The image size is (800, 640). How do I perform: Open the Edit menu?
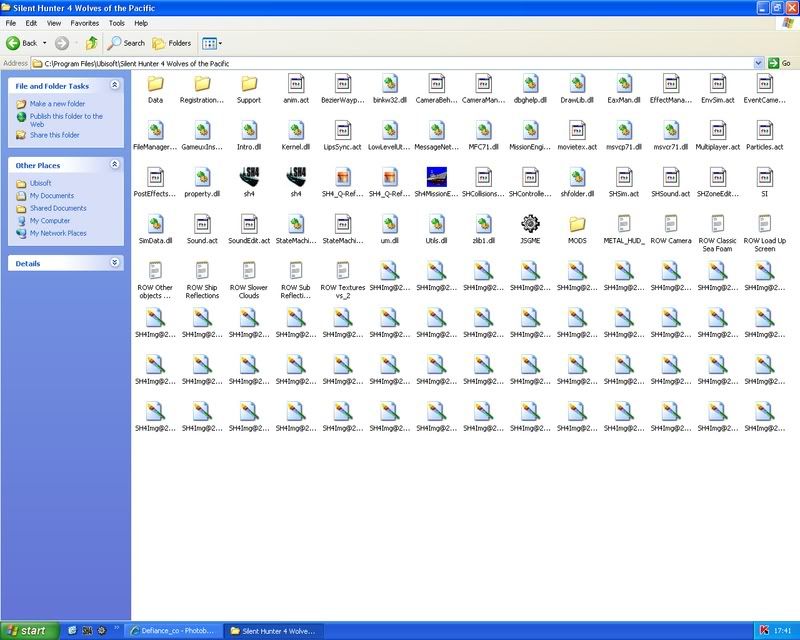pos(31,23)
